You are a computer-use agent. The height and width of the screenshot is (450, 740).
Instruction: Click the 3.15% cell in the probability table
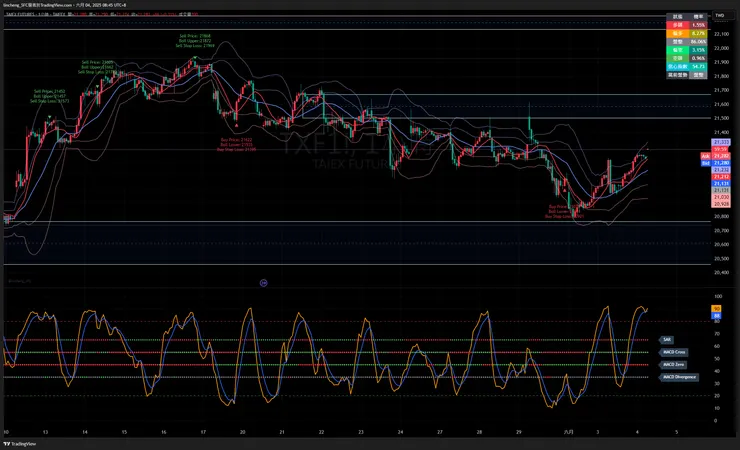tap(698, 50)
